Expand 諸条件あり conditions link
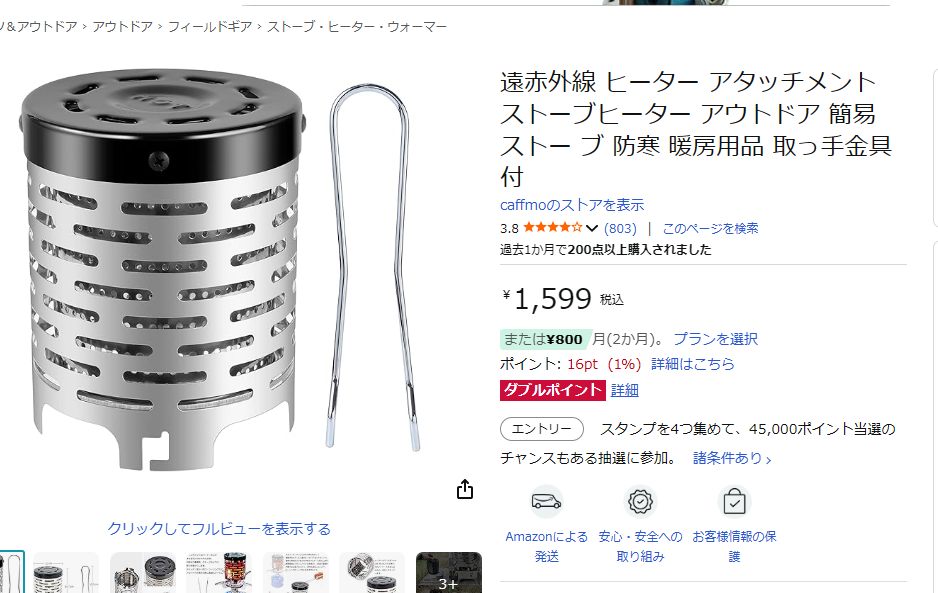Image resolution: width=938 pixels, height=593 pixels. [x=732, y=458]
